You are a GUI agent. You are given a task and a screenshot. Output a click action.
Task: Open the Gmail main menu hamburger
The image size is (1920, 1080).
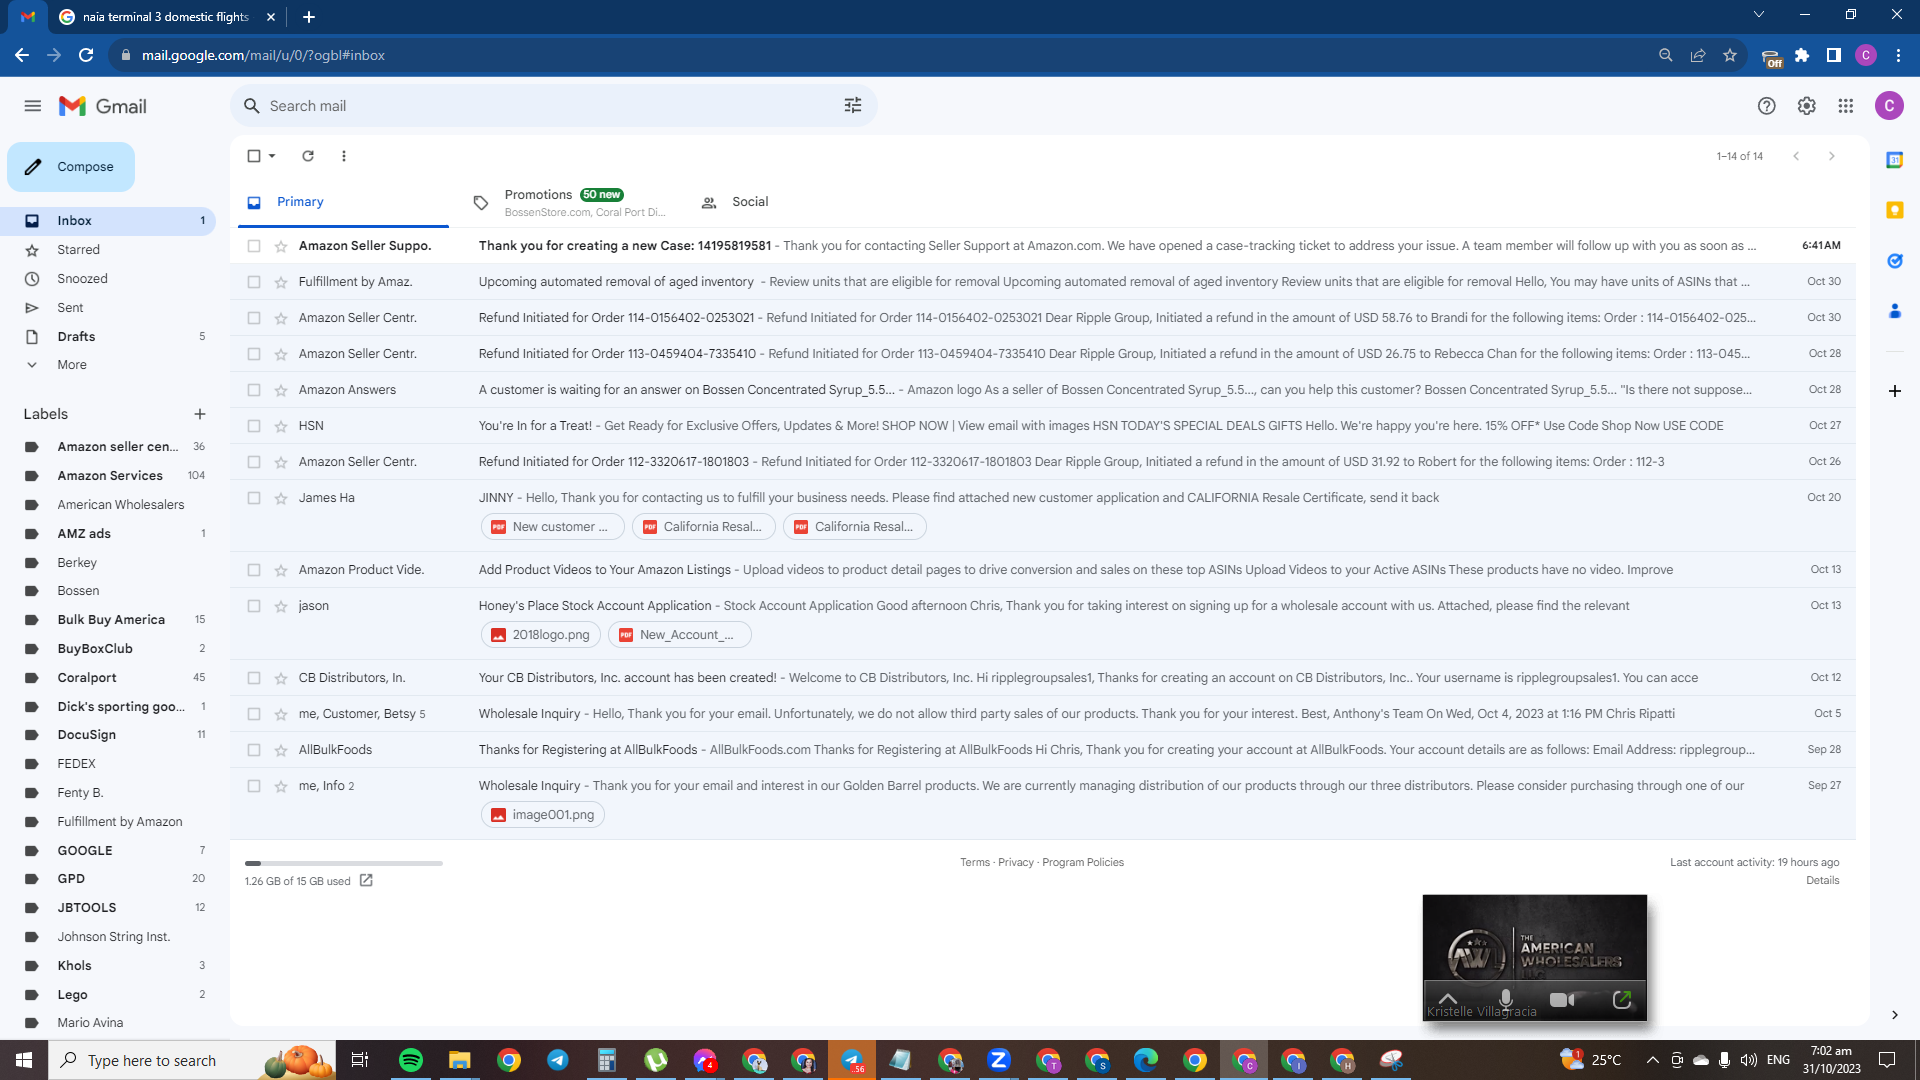click(33, 106)
